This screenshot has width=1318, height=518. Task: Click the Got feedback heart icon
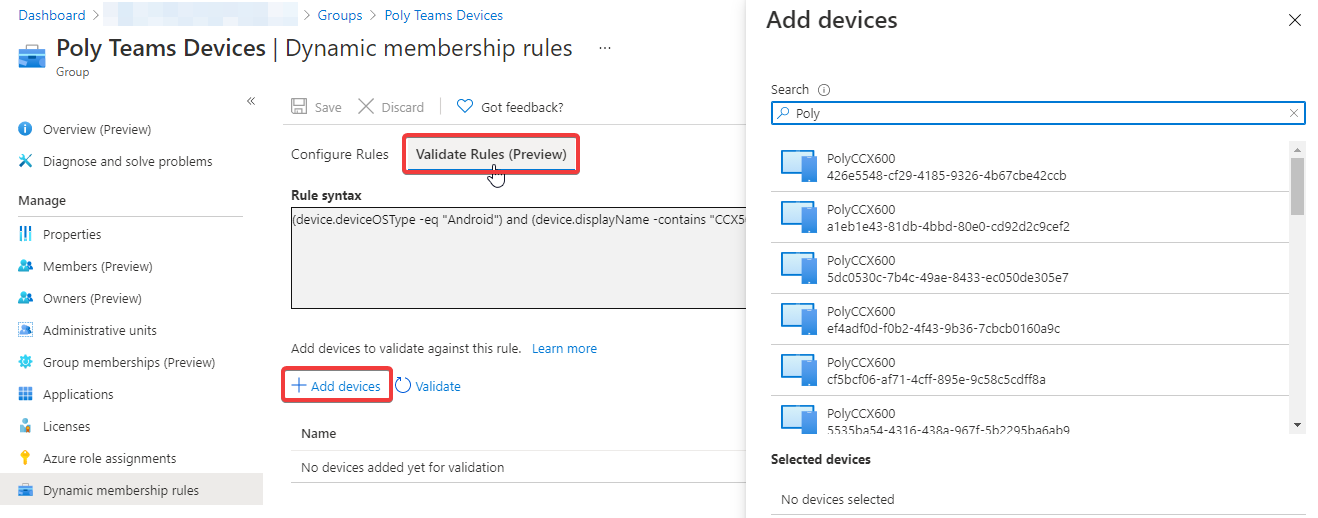point(465,106)
